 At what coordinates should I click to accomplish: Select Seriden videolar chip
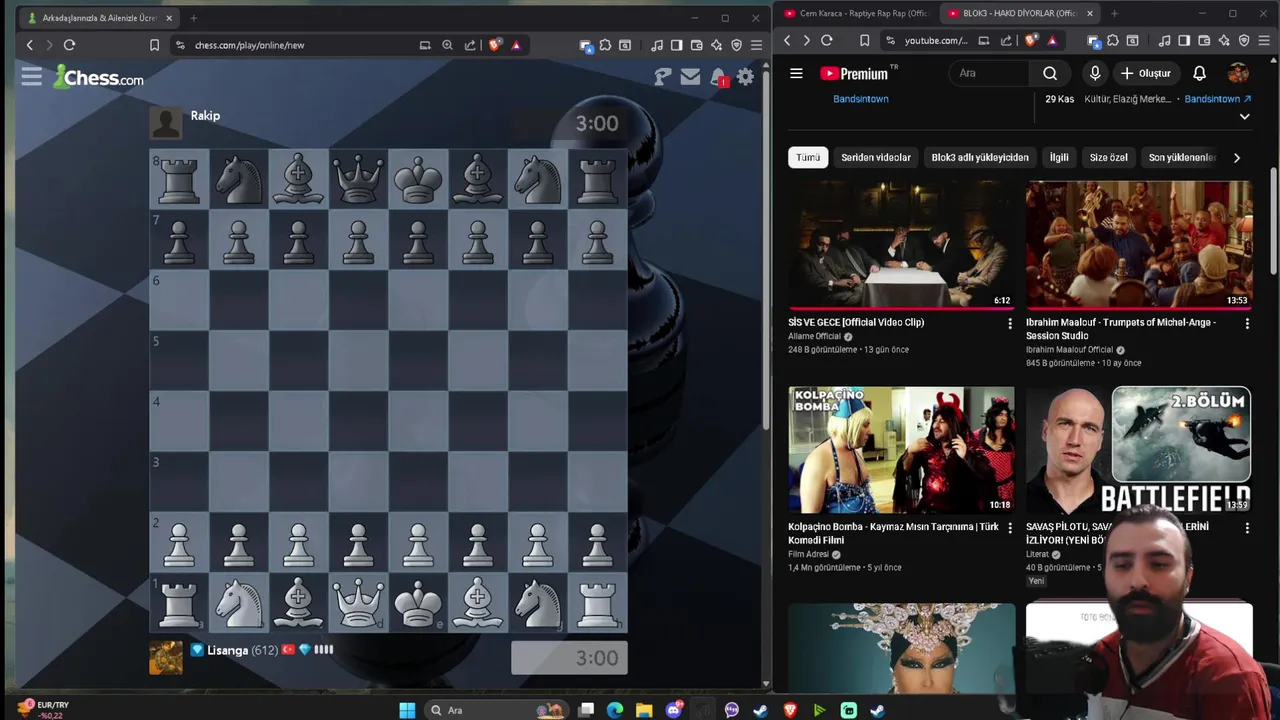[876, 157]
